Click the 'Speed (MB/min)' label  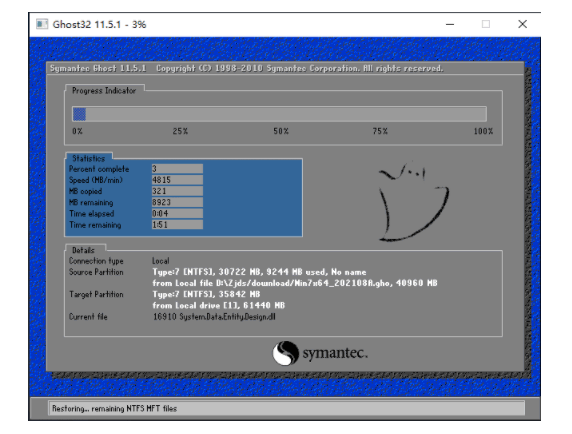96,180
